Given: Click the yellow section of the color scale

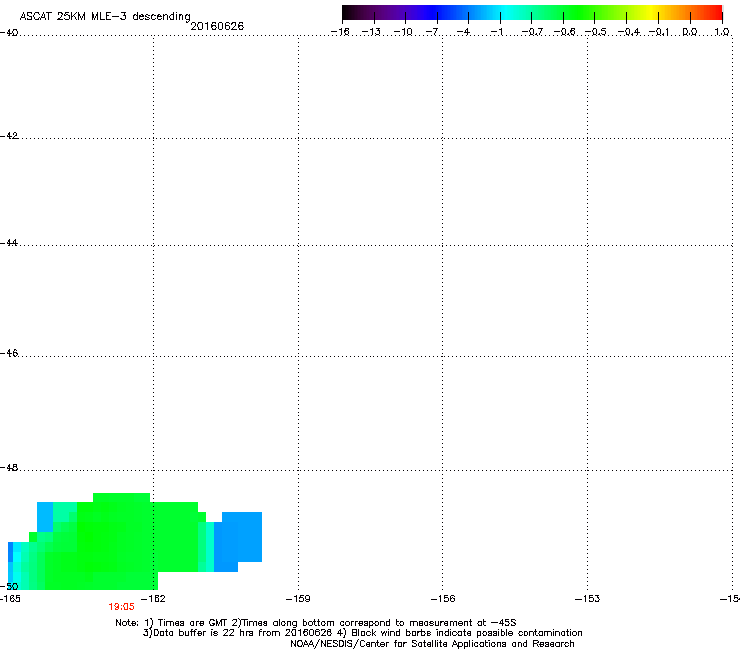Looking at the screenshot, I should [651, 13].
